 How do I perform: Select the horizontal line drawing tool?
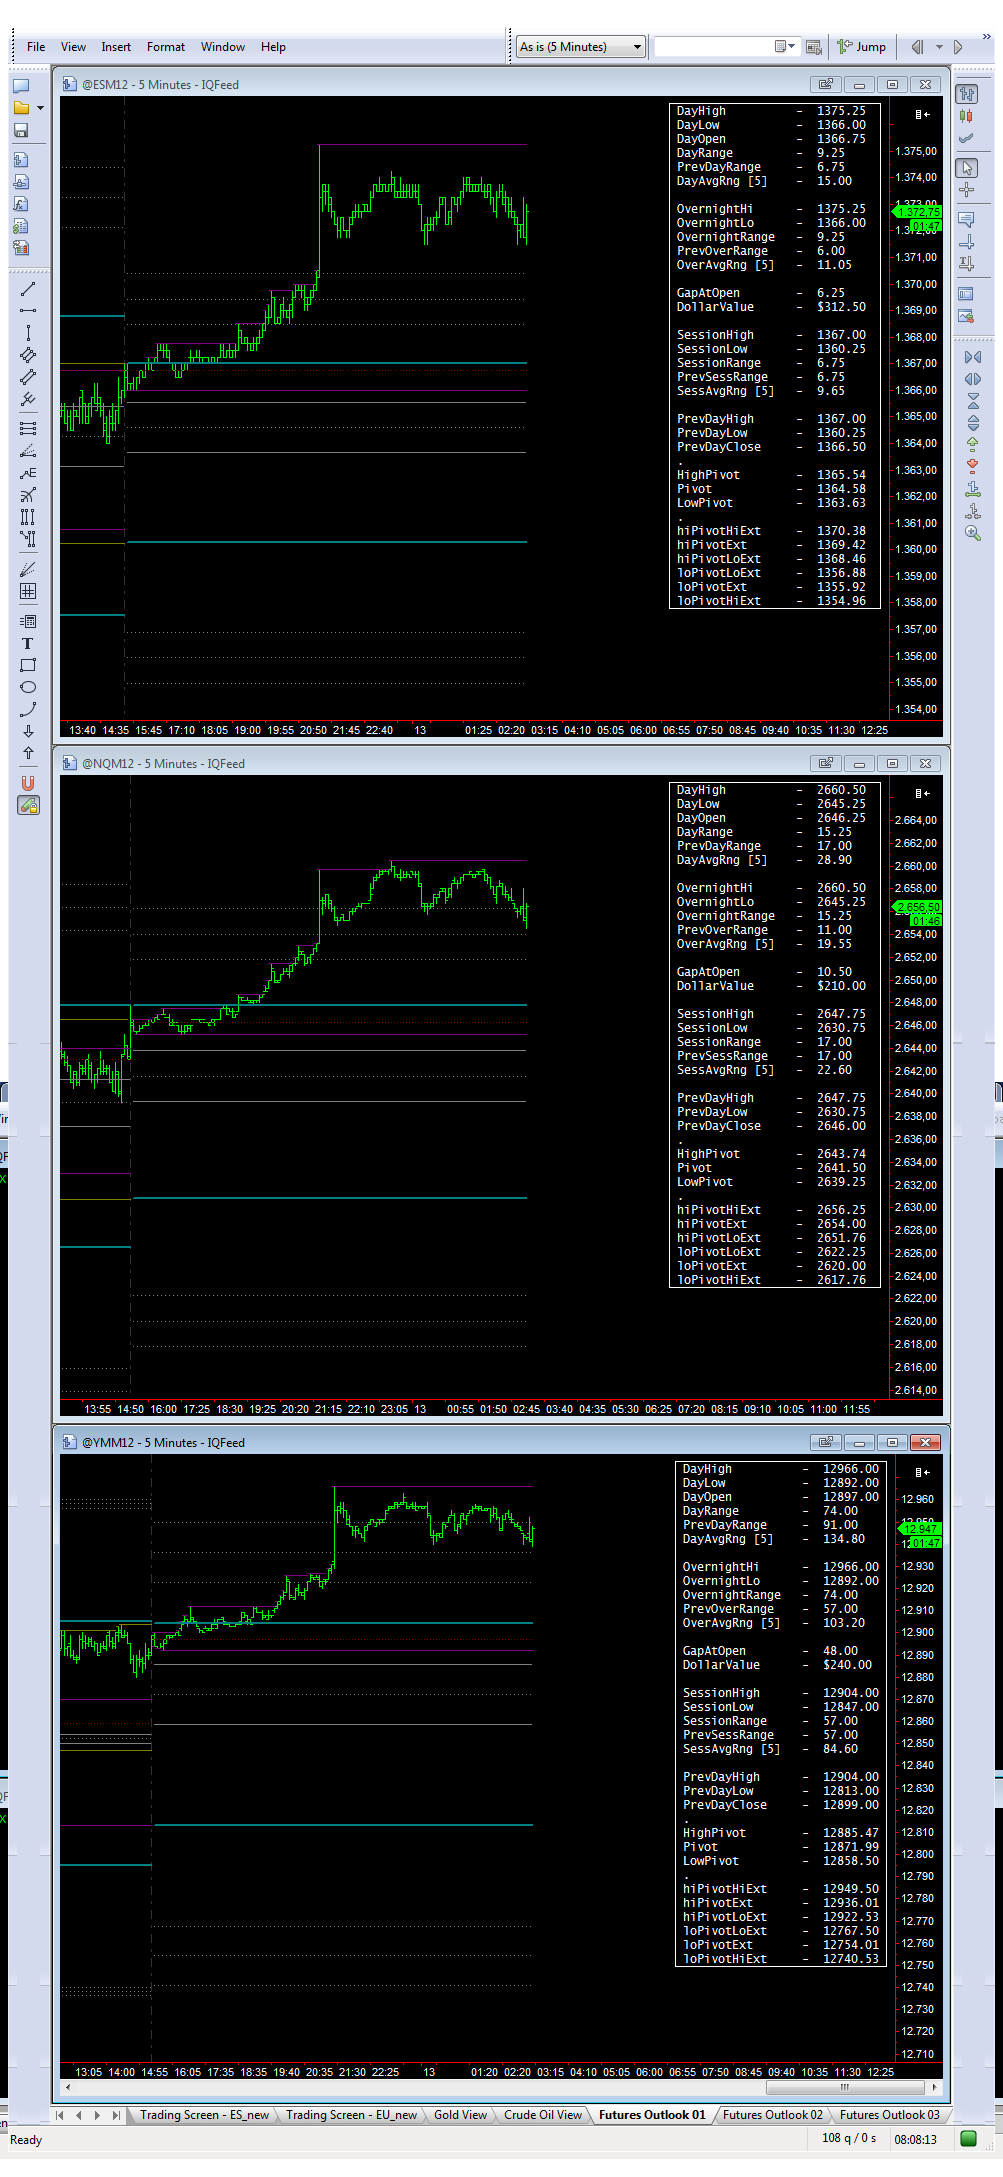[x=28, y=311]
